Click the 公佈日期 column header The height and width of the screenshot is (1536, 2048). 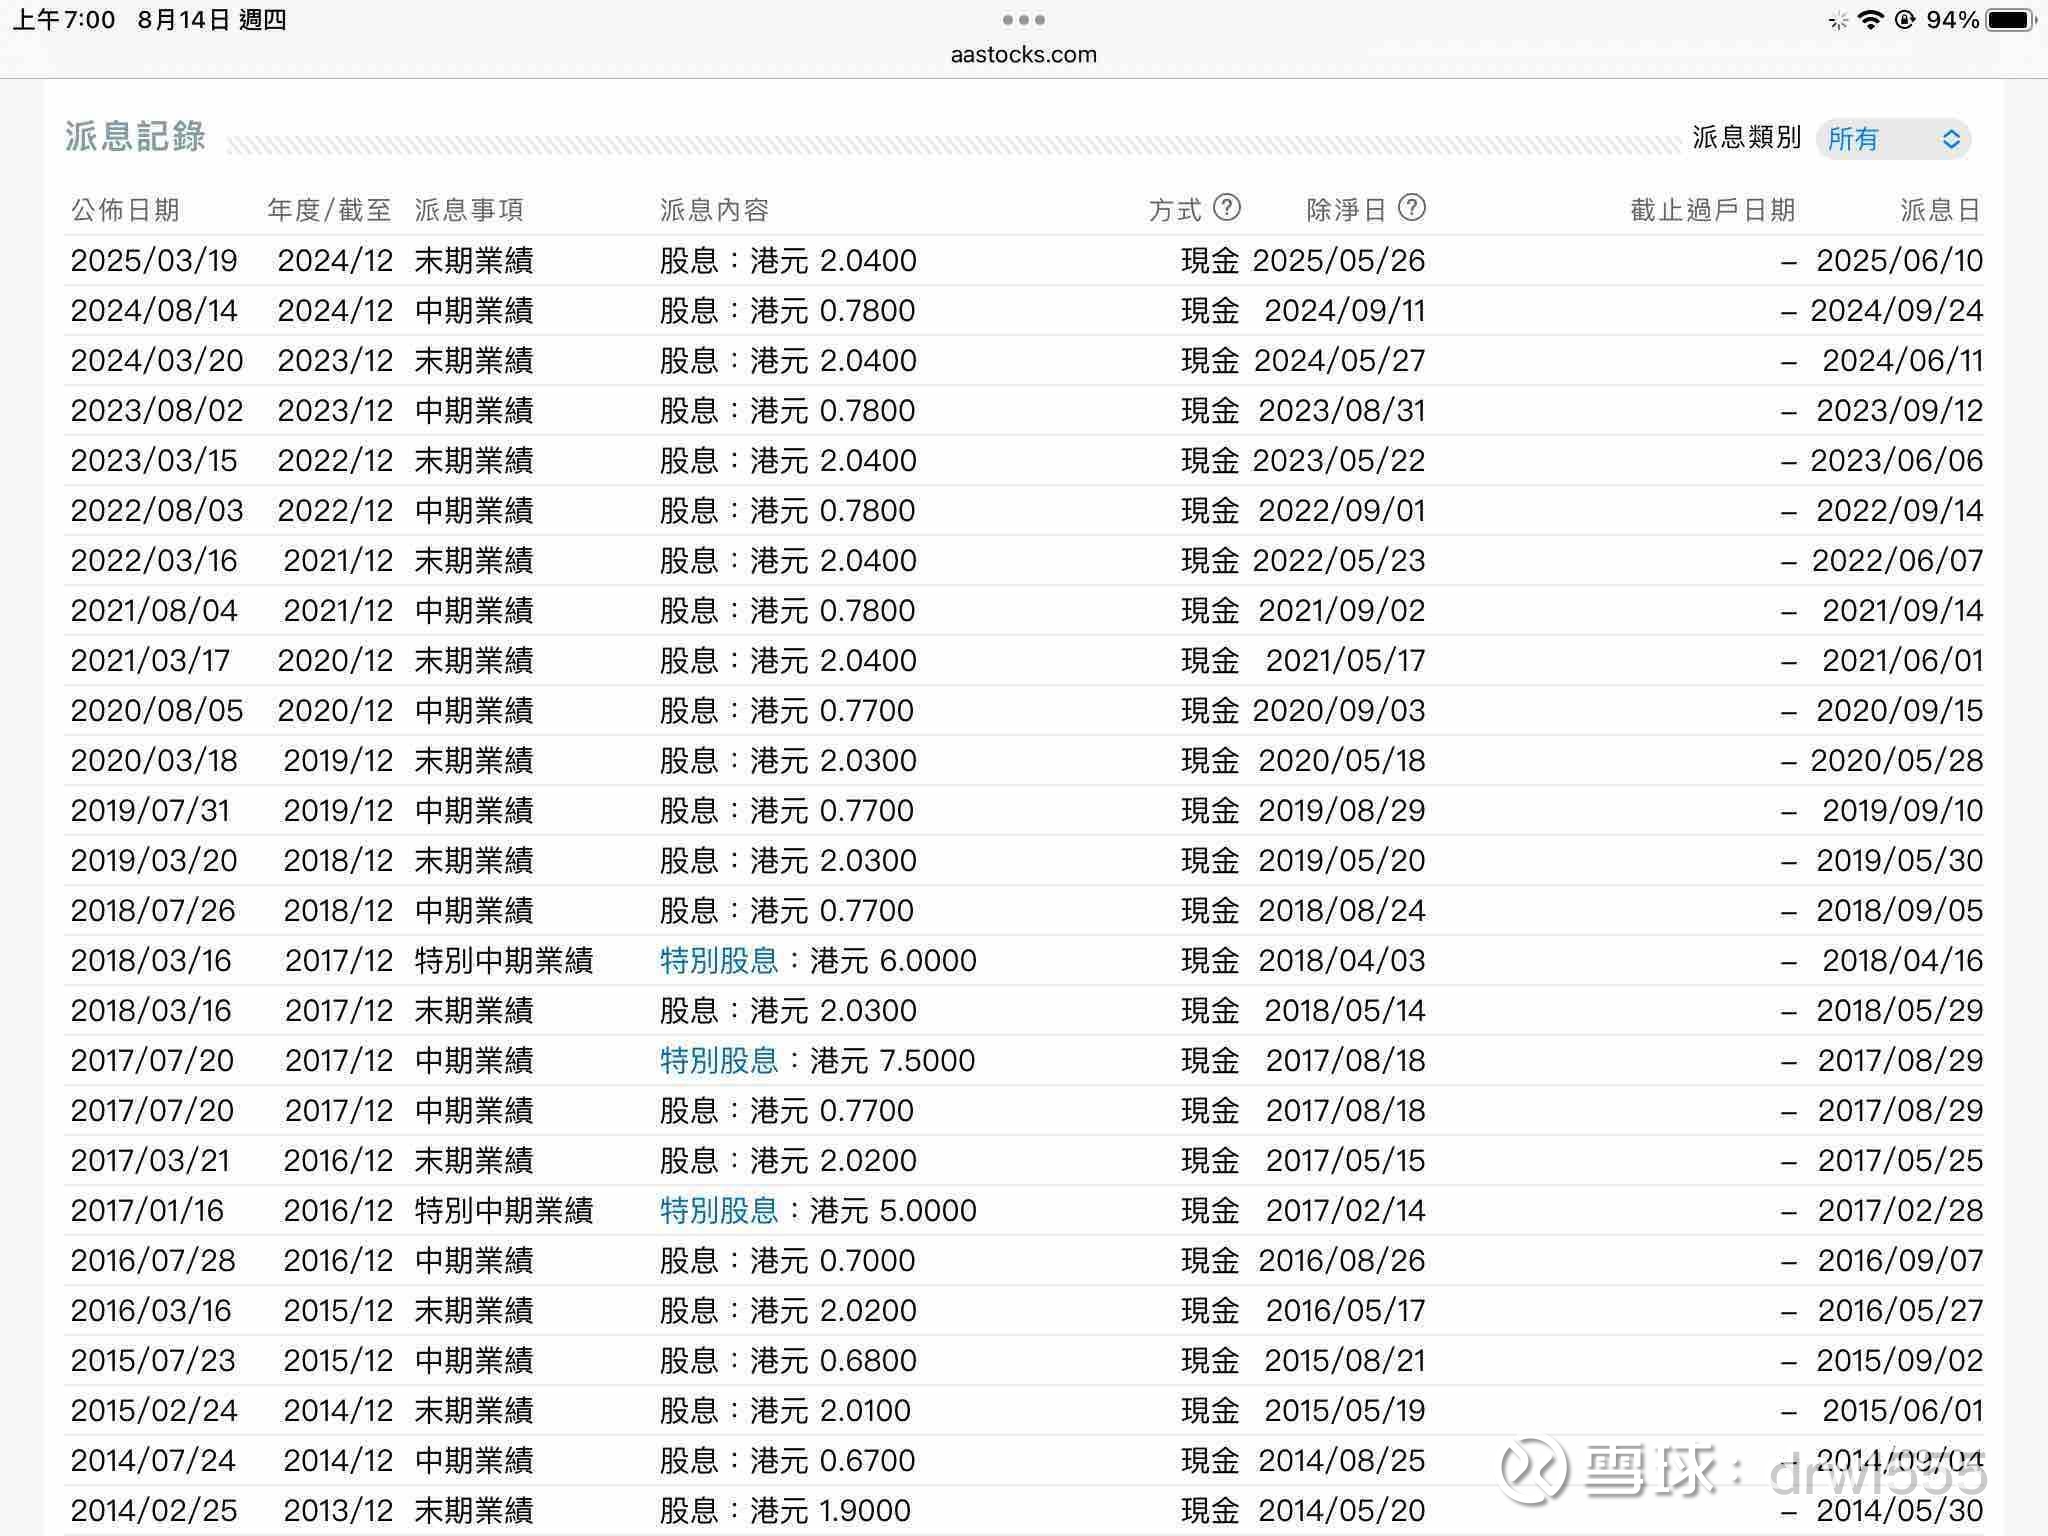click(125, 210)
